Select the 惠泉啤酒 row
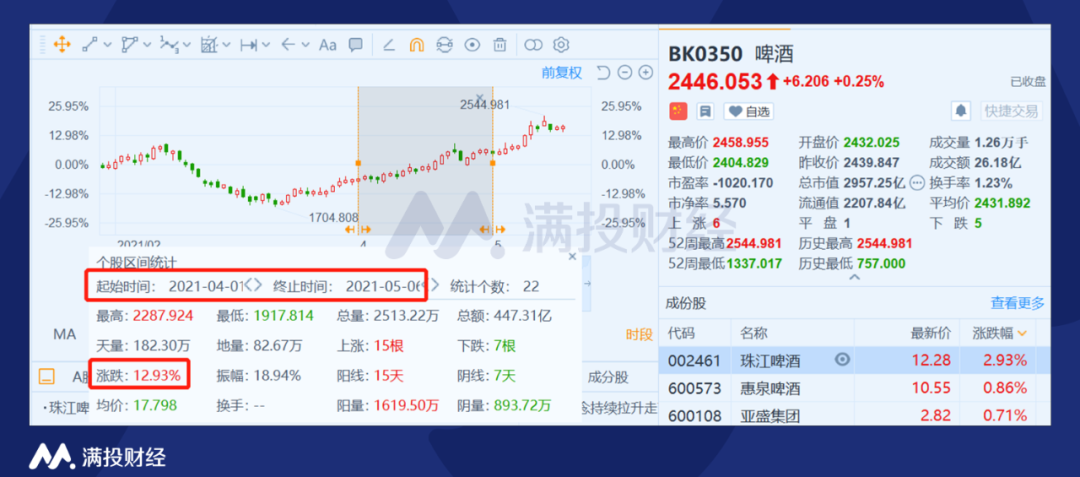This screenshot has height=477, width=1080. [x=855, y=388]
